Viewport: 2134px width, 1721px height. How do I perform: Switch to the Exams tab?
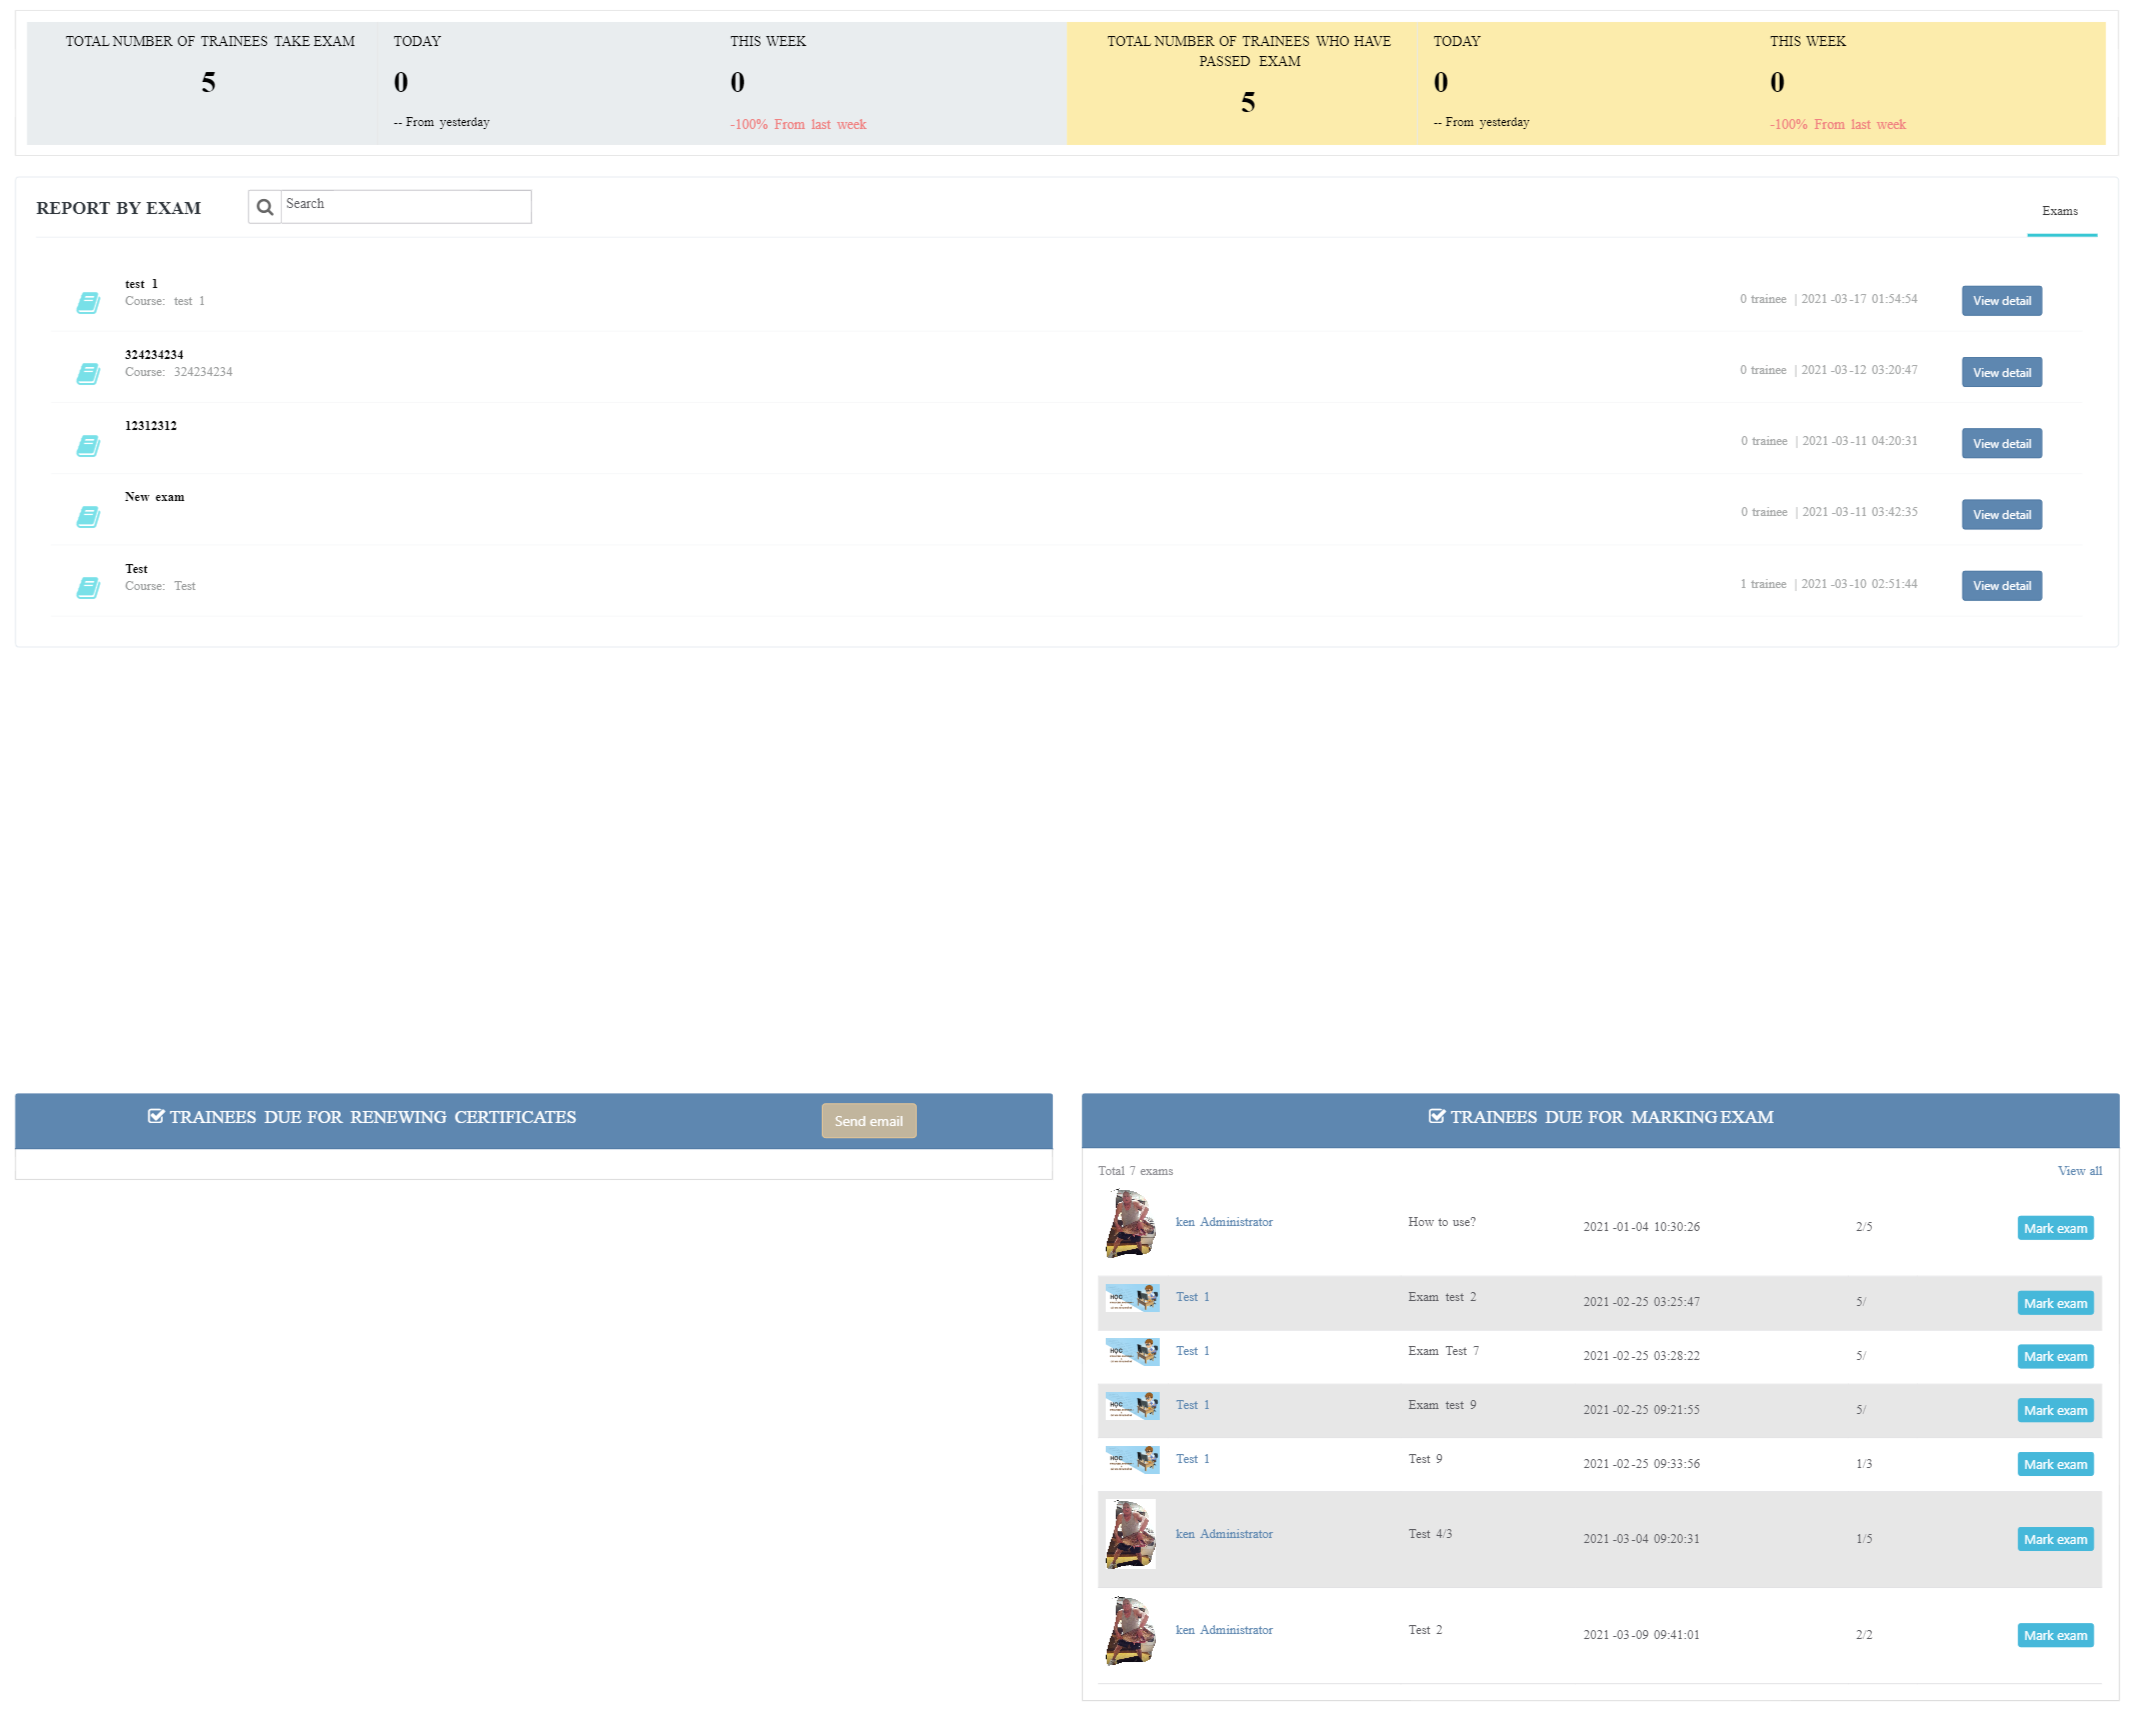[x=2059, y=211]
